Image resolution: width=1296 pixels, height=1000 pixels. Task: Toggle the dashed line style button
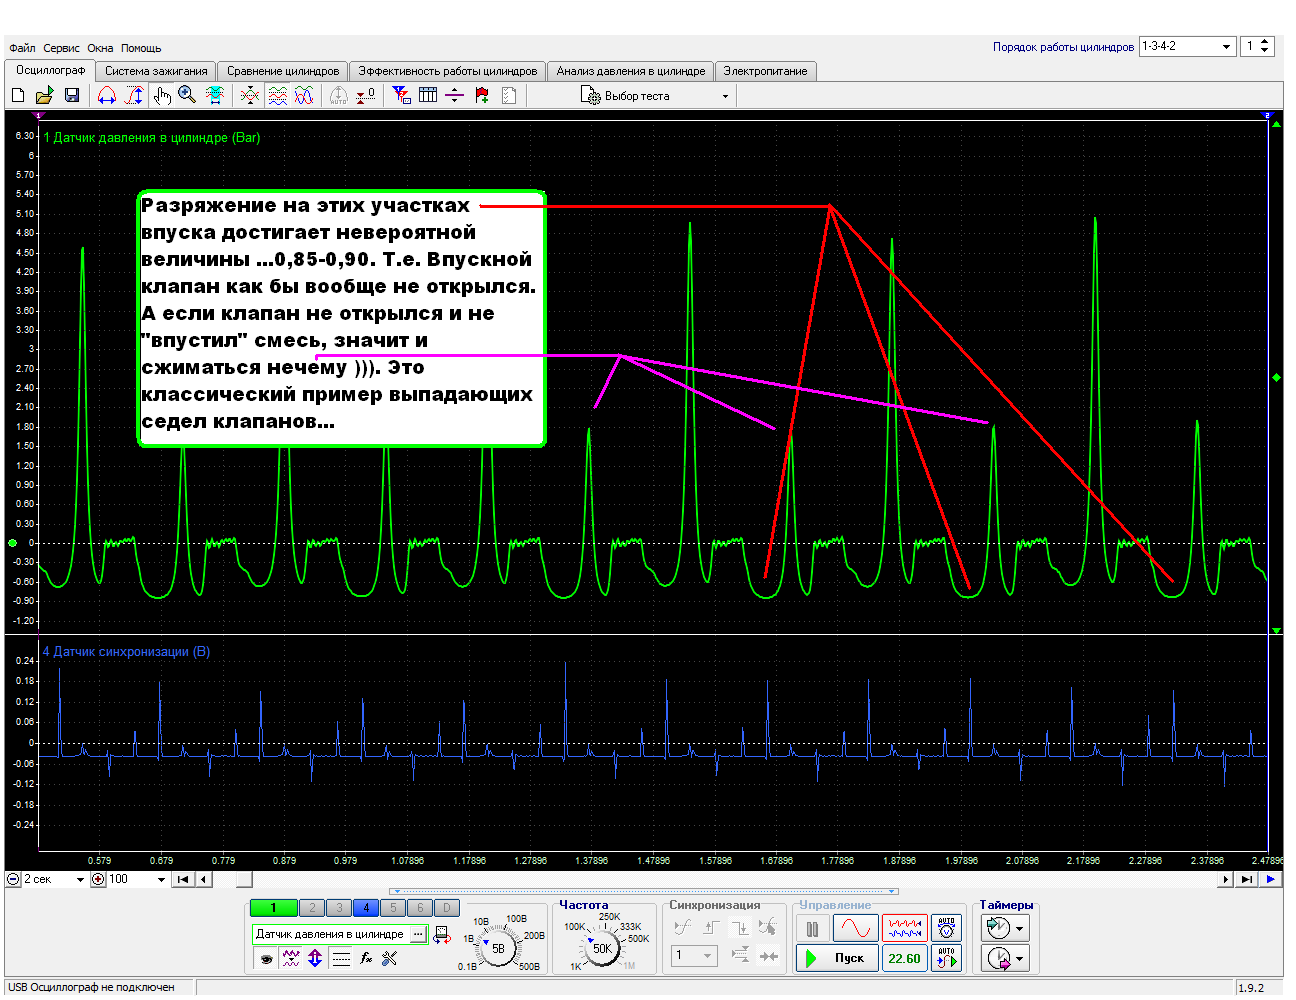pyautogui.click(x=341, y=958)
